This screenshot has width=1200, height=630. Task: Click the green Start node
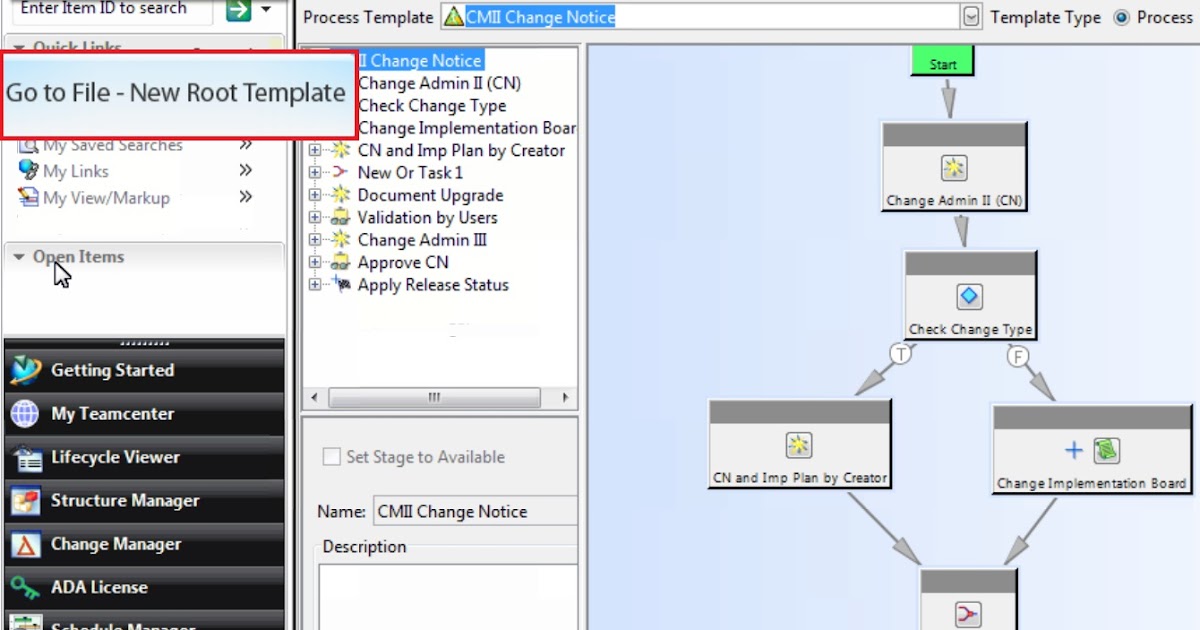pyautogui.click(x=942, y=62)
